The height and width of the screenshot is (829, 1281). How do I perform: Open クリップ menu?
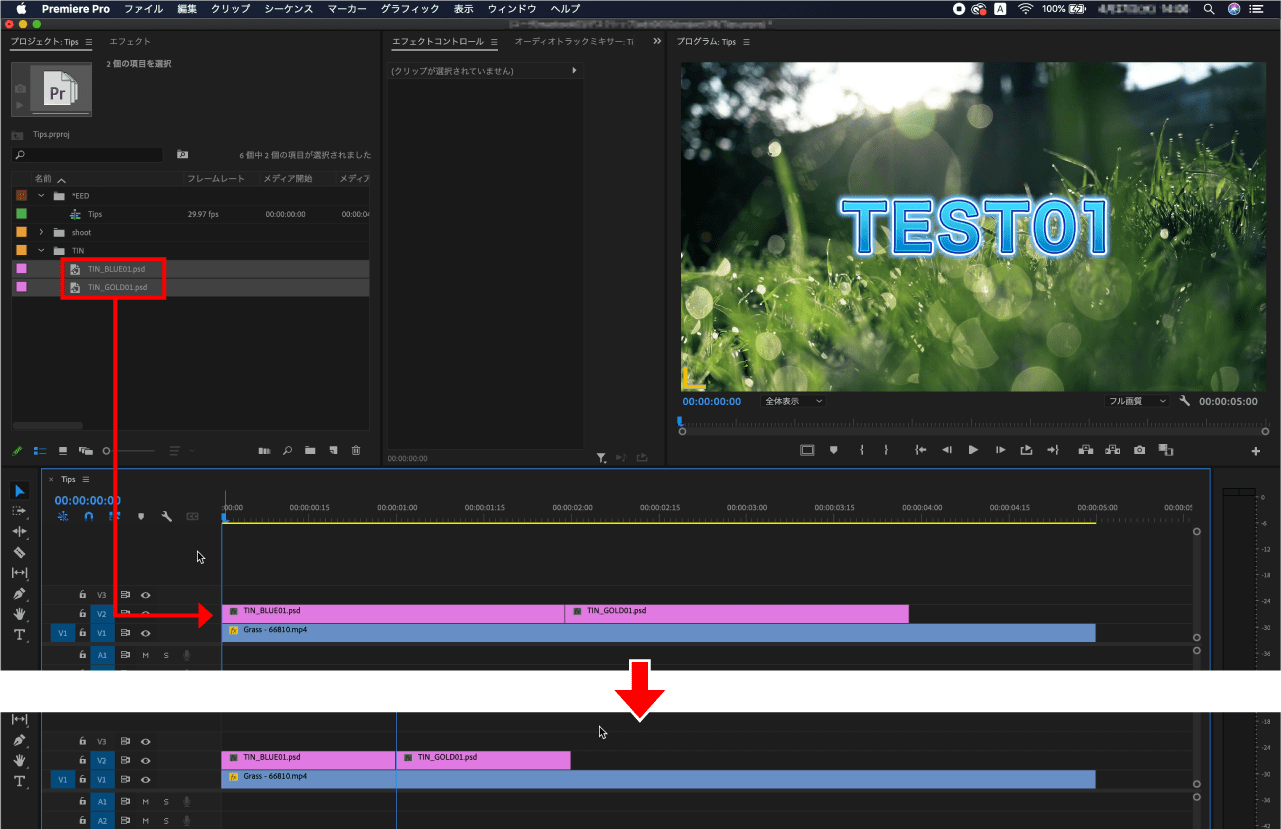pyautogui.click(x=231, y=8)
